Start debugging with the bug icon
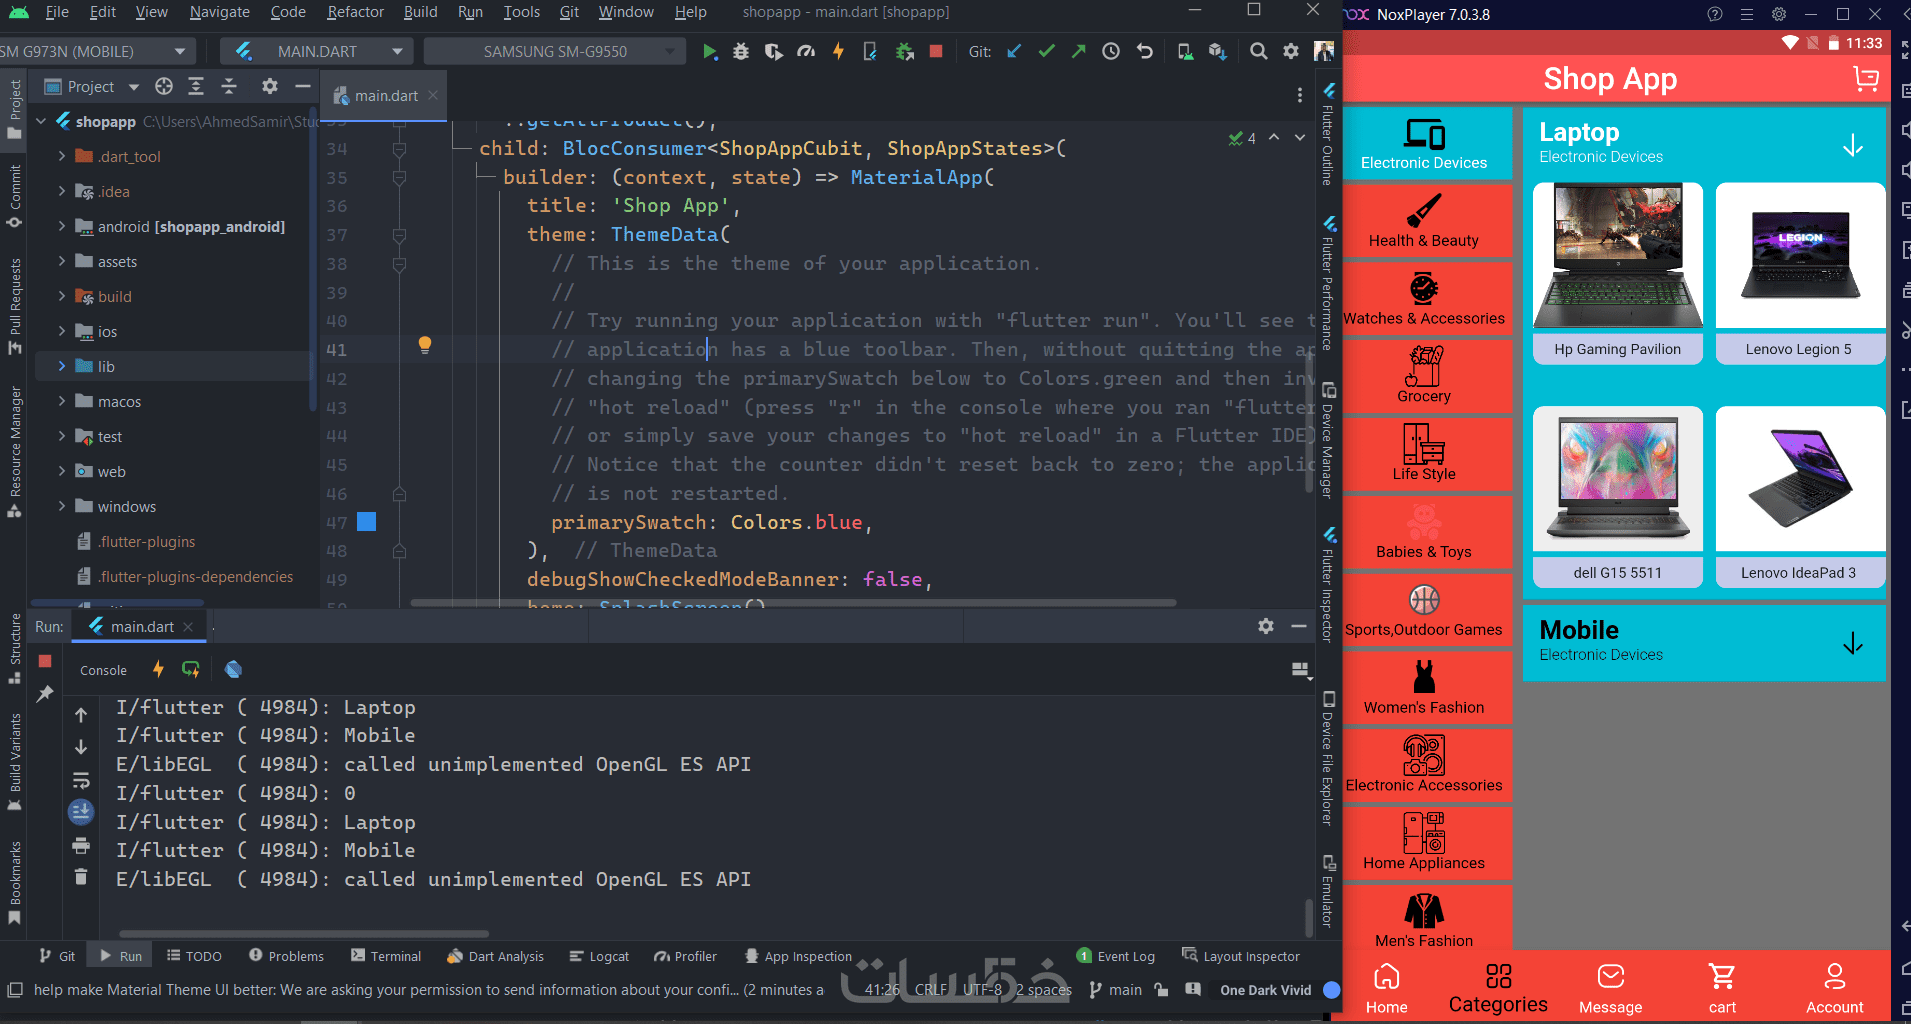The height and width of the screenshot is (1024, 1911). [741, 51]
